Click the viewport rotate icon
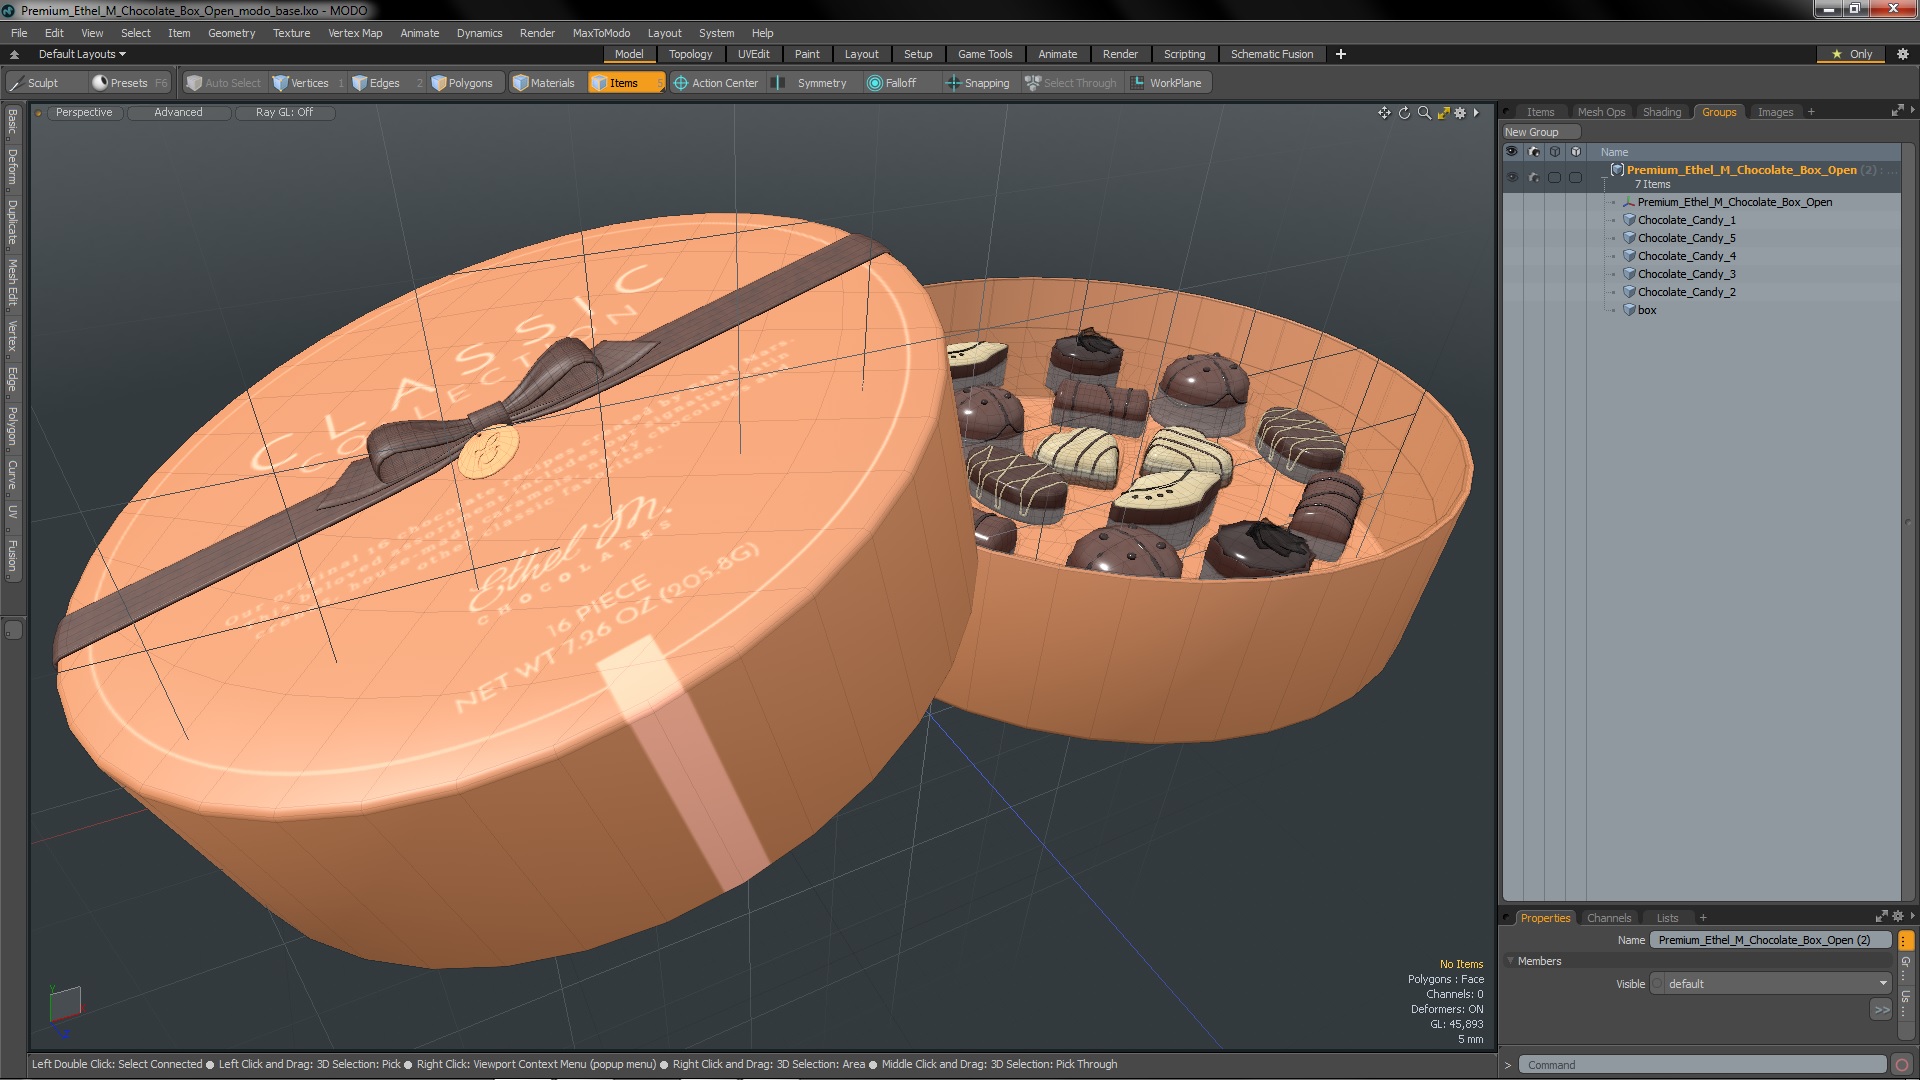The height and width of the screenshot is (1080, 1920). pyautogui.click(x=1404, y=113)
